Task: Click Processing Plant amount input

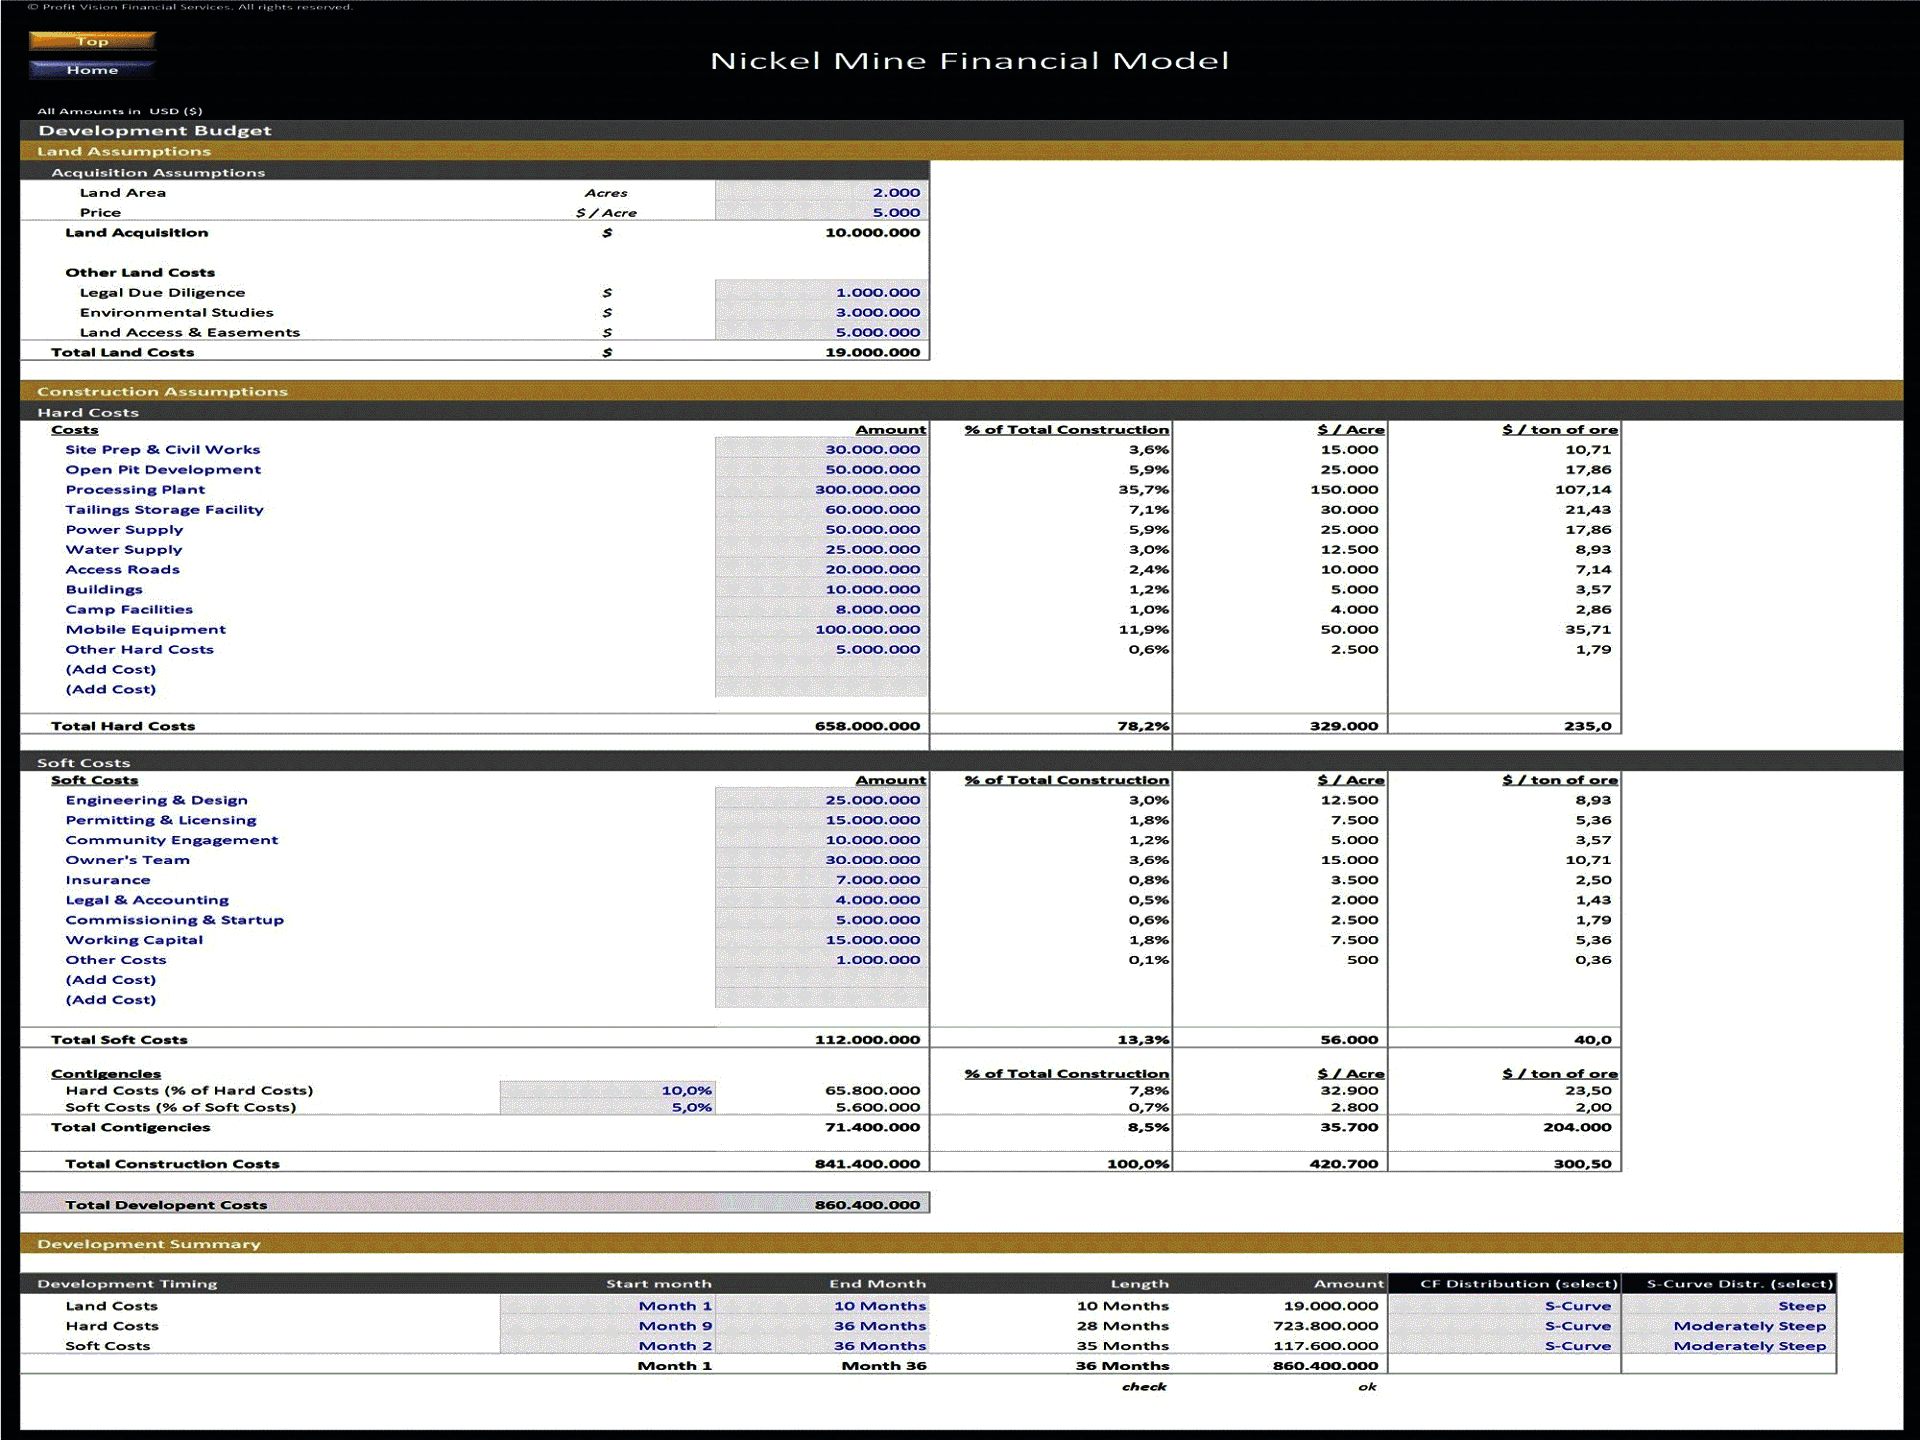Action: [x=821, y=490]
